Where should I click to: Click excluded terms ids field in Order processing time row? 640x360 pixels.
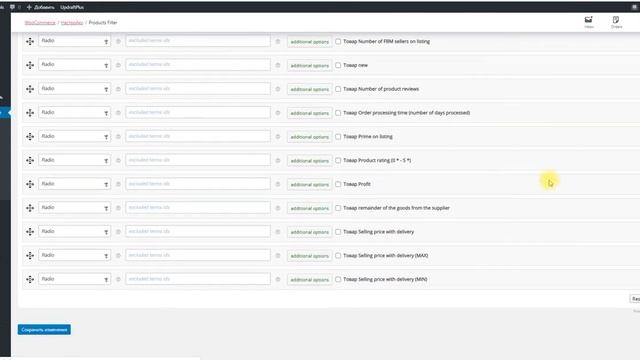pos(198,112)
